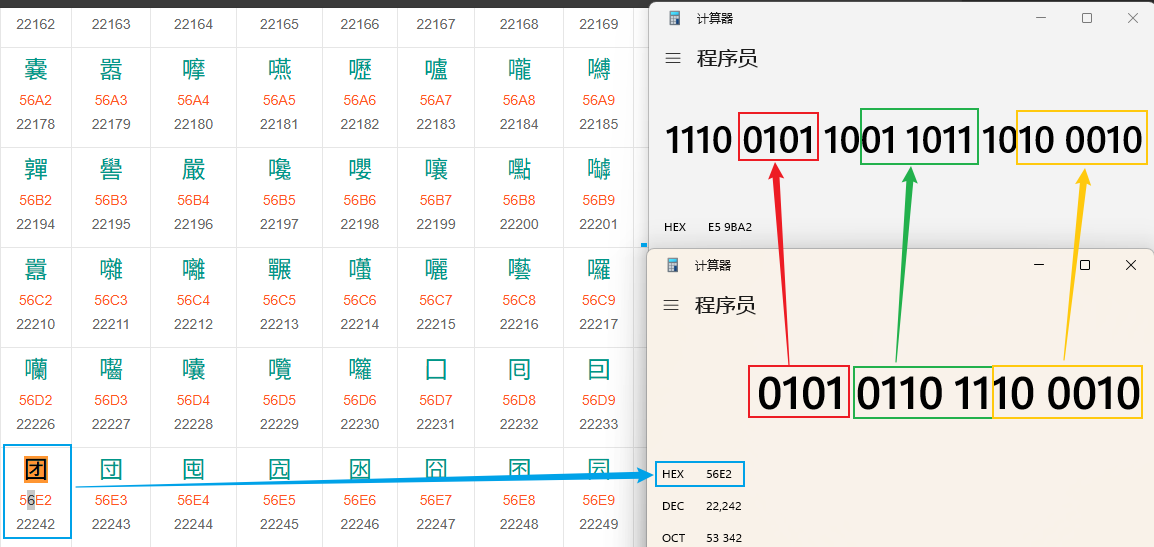
Task: Click calculator app icon in lower window title
Action: [x=673, y=265]
